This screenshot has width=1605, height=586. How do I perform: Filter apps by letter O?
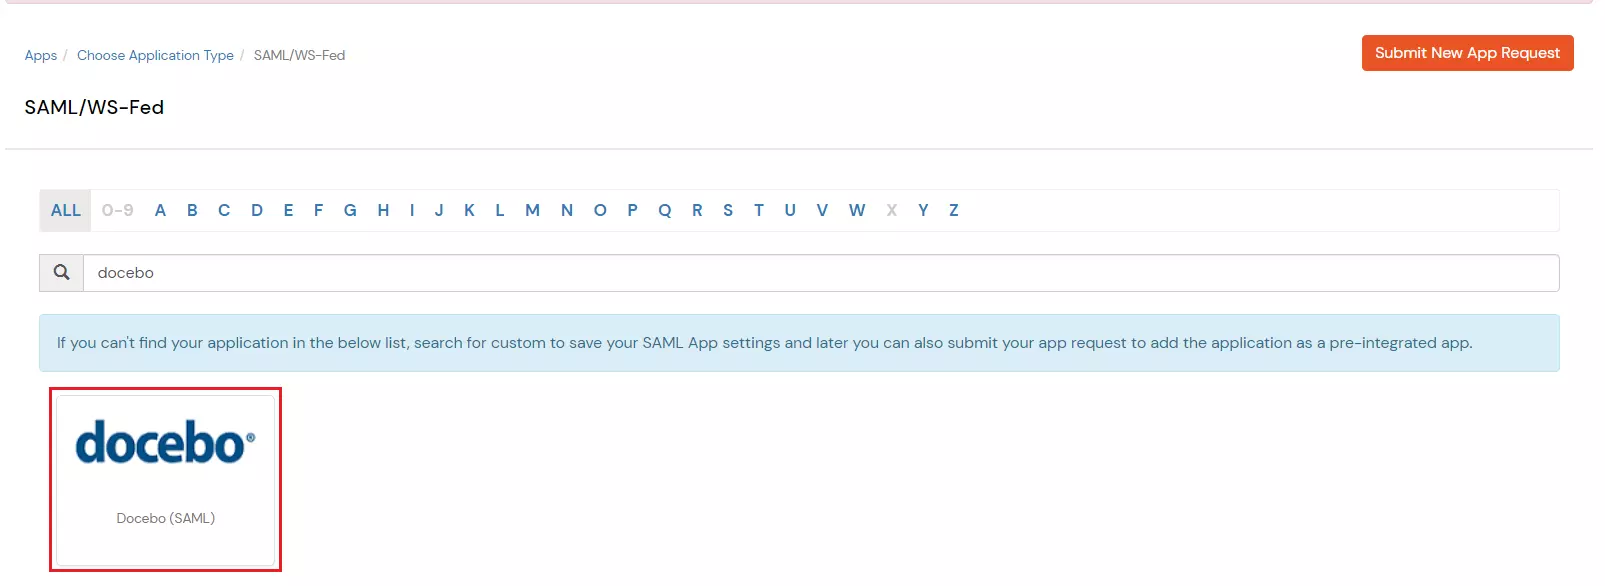tap(600, 210)
